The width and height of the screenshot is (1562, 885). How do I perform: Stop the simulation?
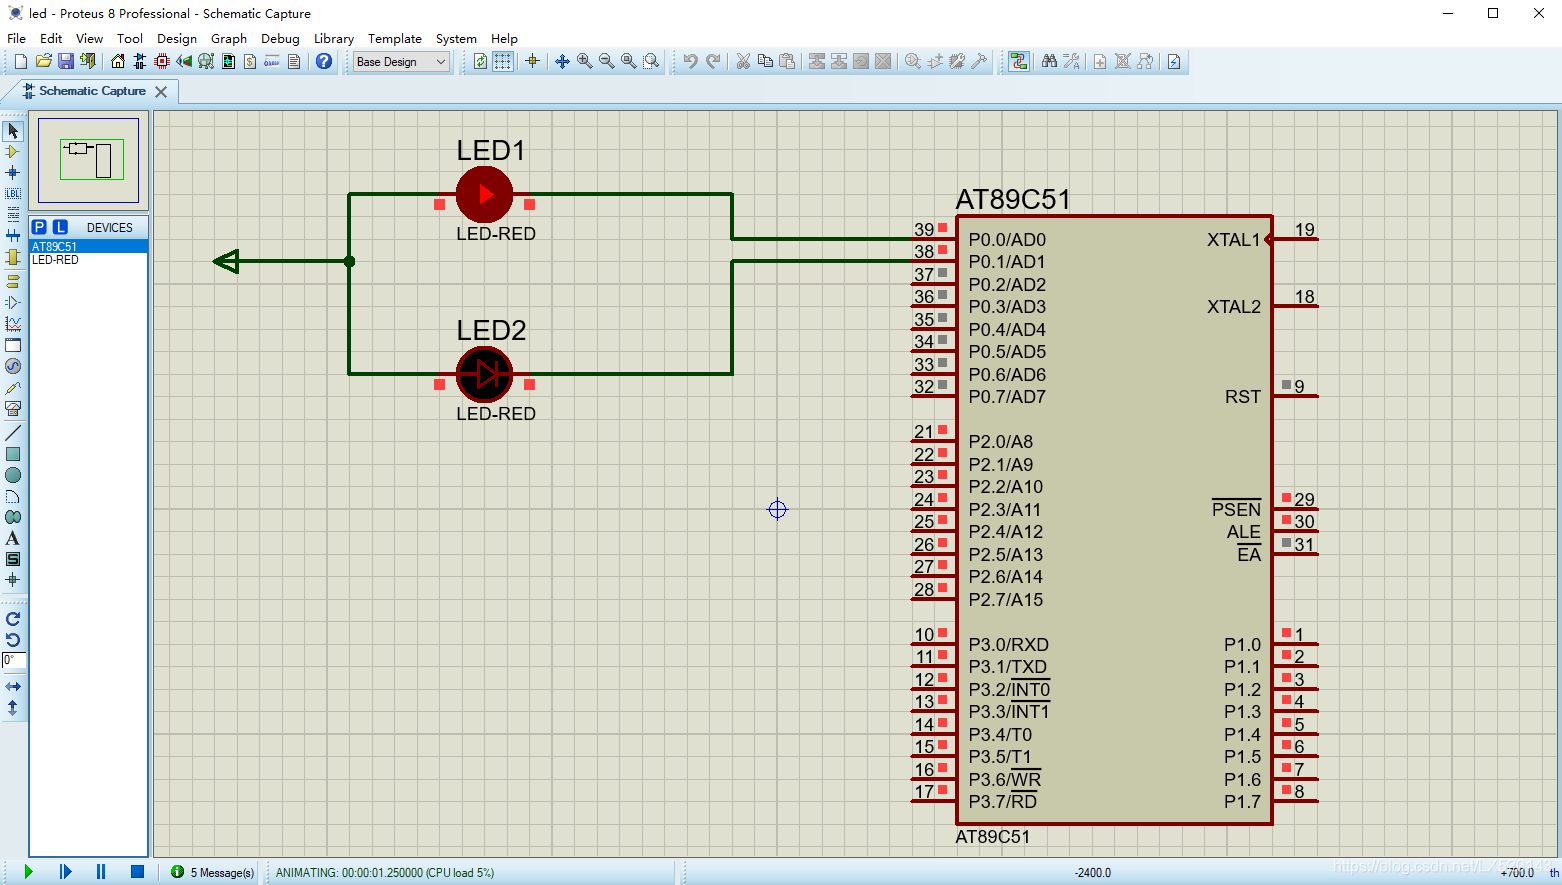137,872
